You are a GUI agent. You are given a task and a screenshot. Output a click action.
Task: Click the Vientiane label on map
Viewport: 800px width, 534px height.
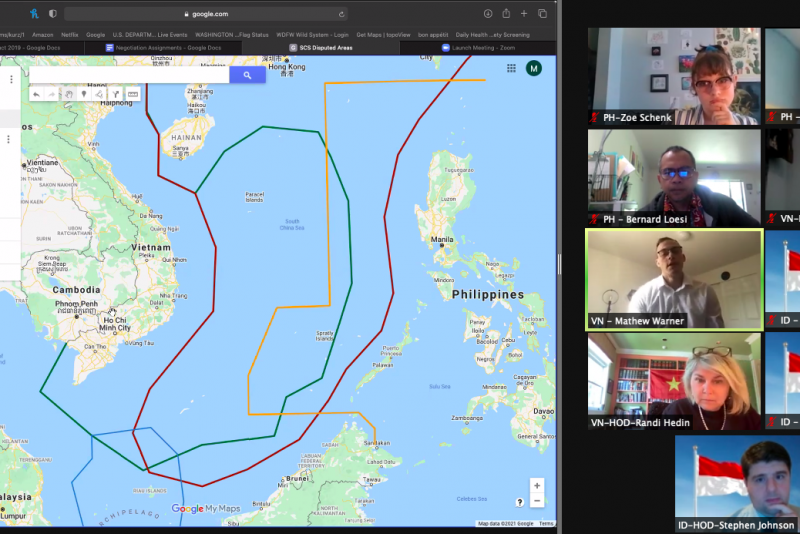pos(42,163)
